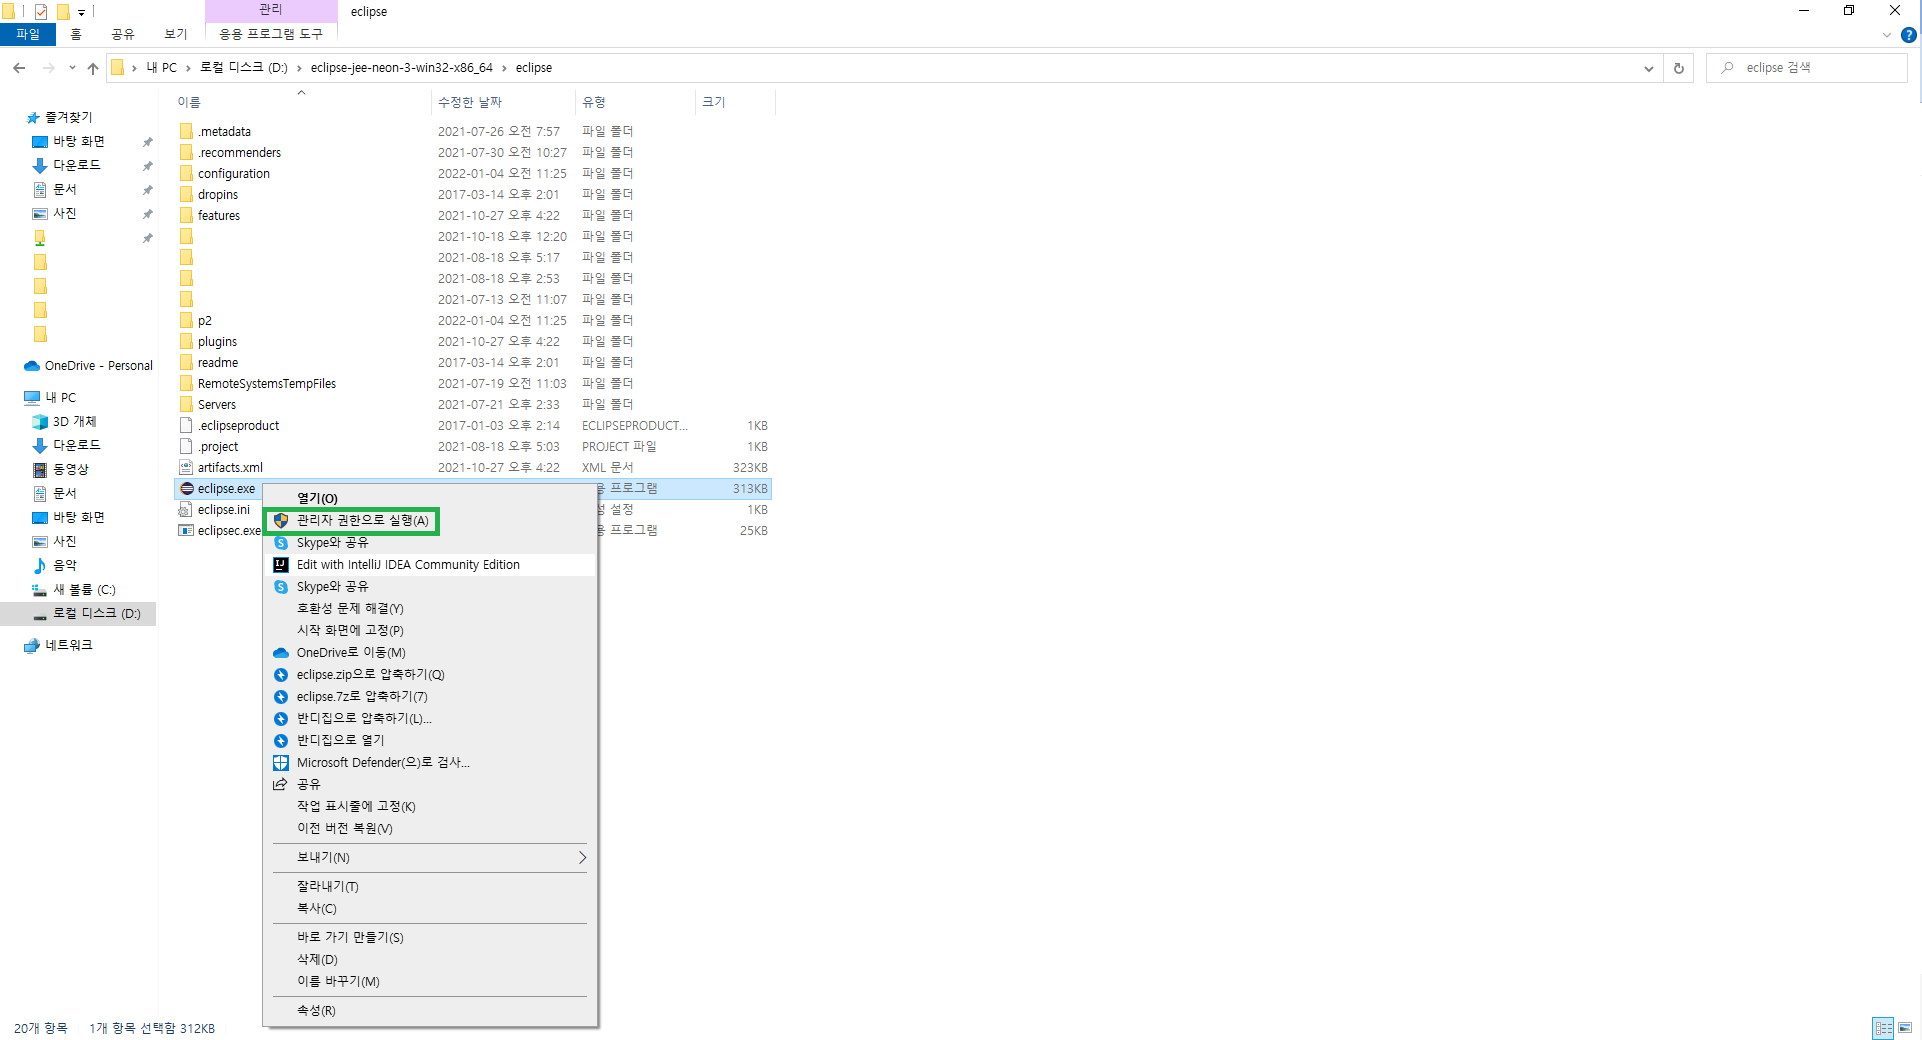Choose 호환성 문제 해결(Y)

click(430, 608)
